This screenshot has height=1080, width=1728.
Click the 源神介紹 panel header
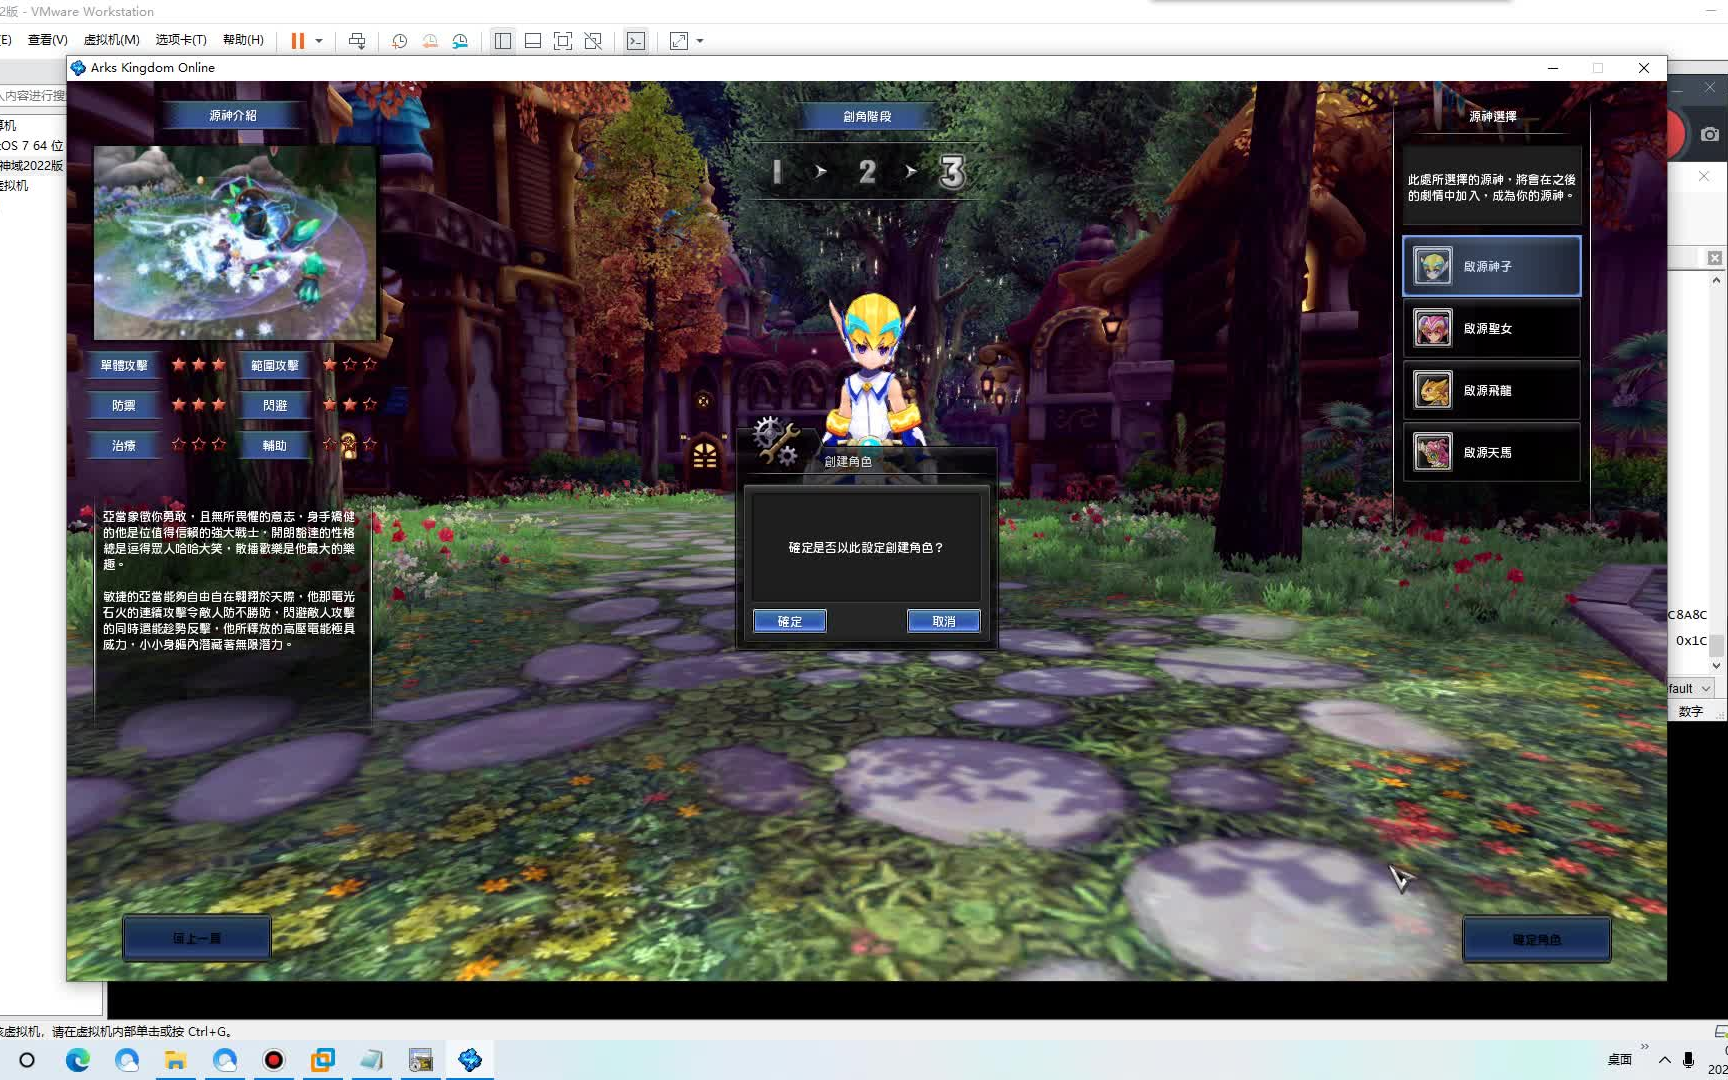[x=233, y=115]
